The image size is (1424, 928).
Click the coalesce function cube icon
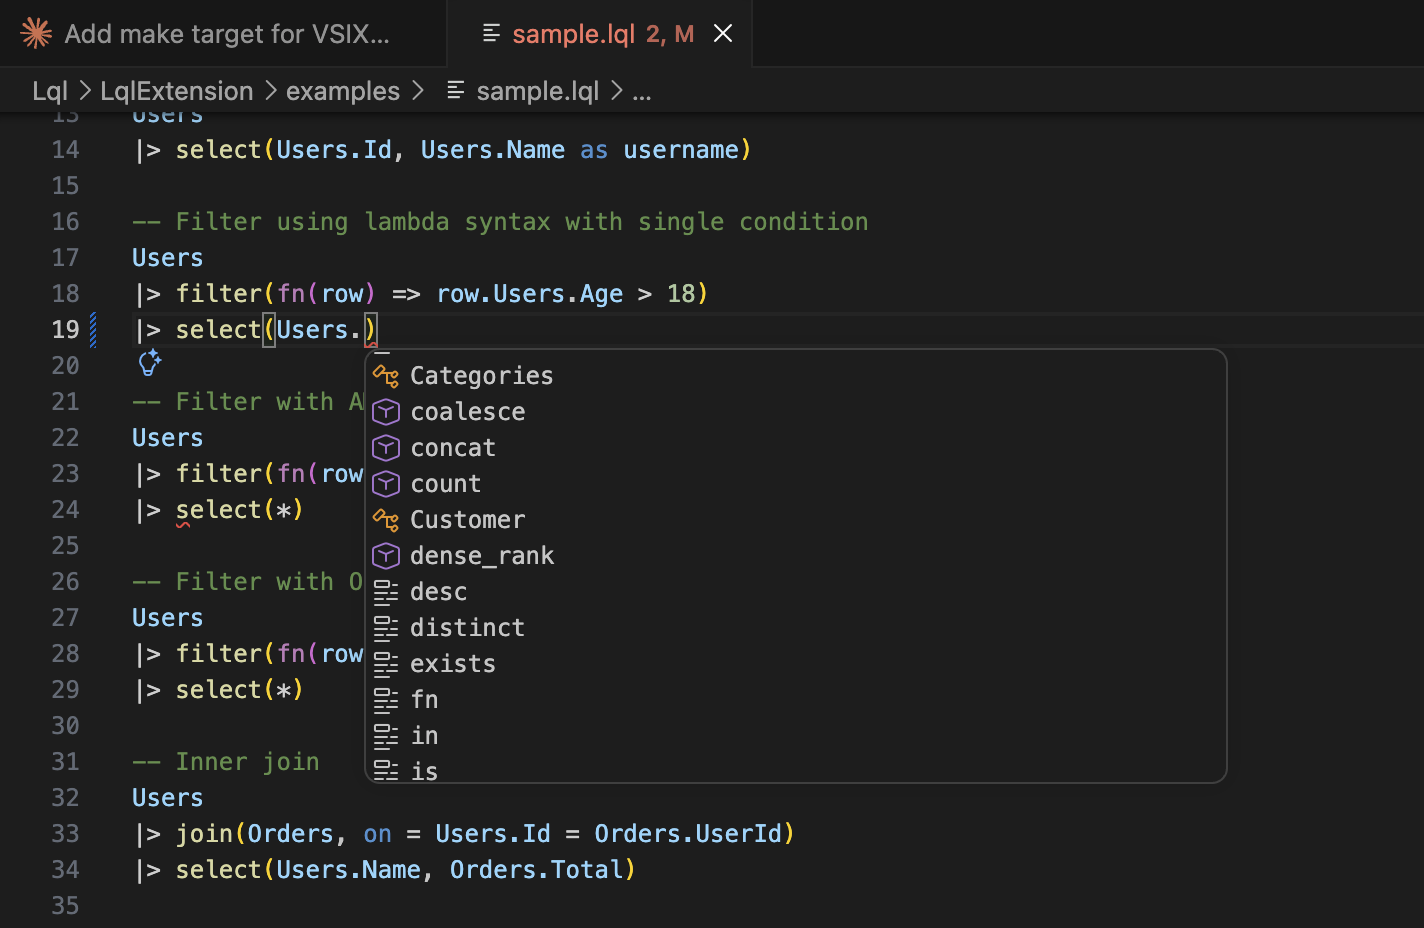tap(386, 412)
